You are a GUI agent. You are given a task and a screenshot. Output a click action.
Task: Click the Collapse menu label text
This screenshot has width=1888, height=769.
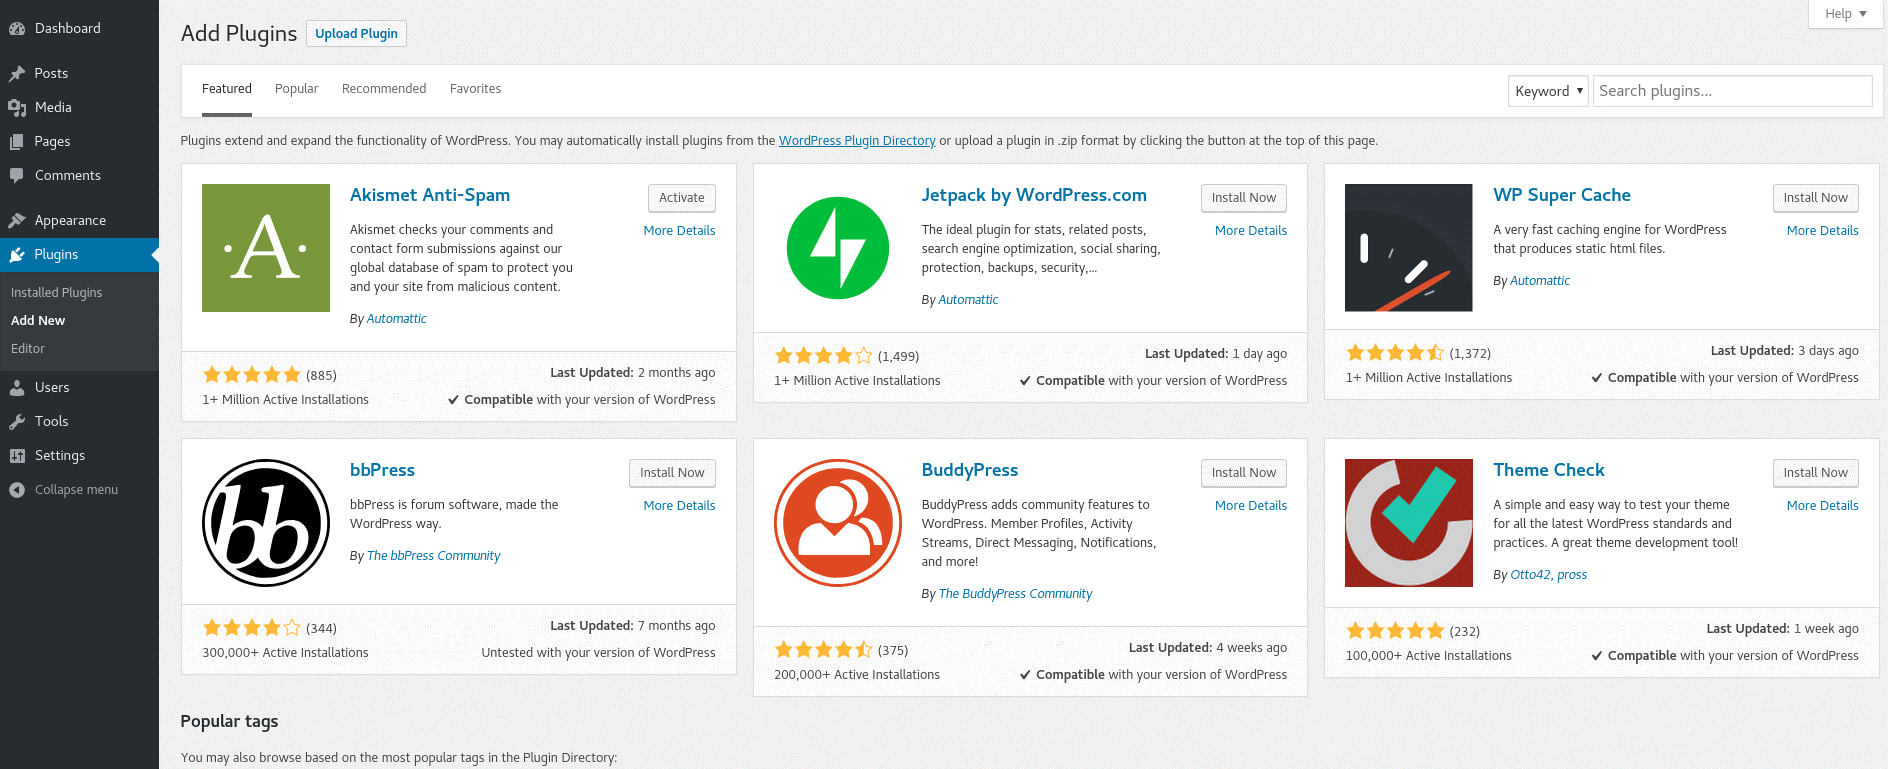[76, 490]
